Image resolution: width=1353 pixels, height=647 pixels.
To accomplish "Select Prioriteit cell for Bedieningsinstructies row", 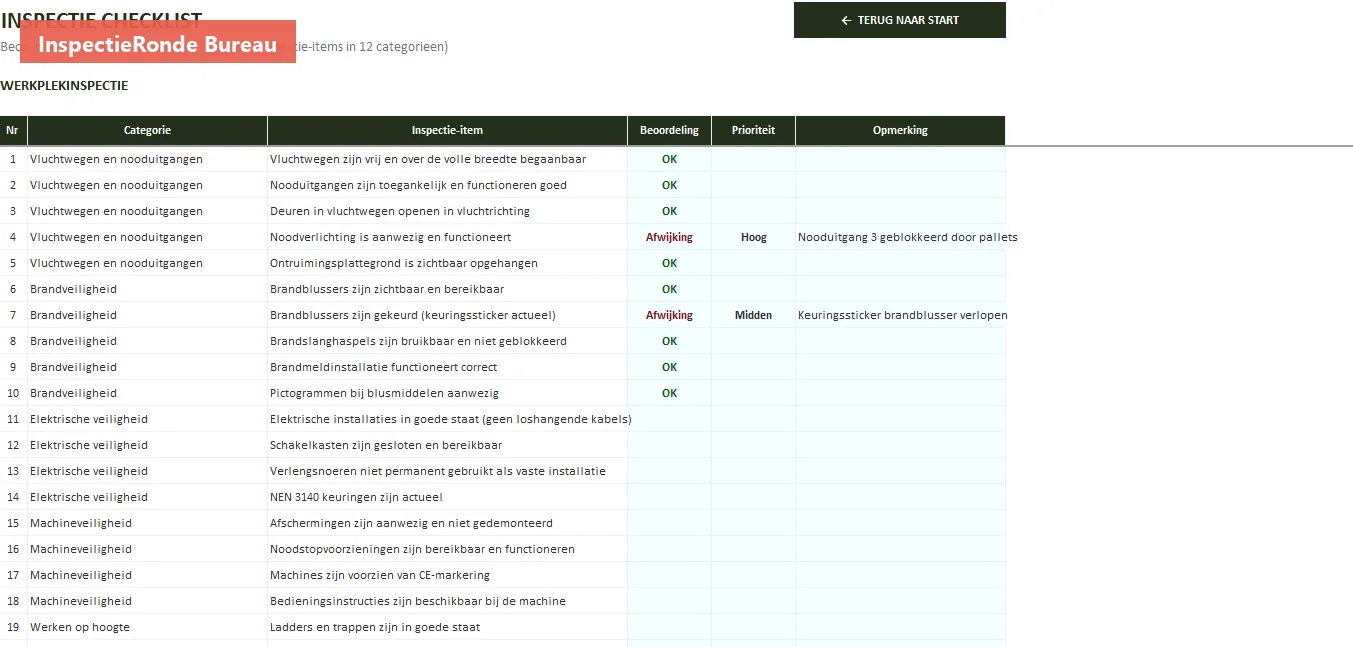I will pyautogui.click(x=753, y=601).
